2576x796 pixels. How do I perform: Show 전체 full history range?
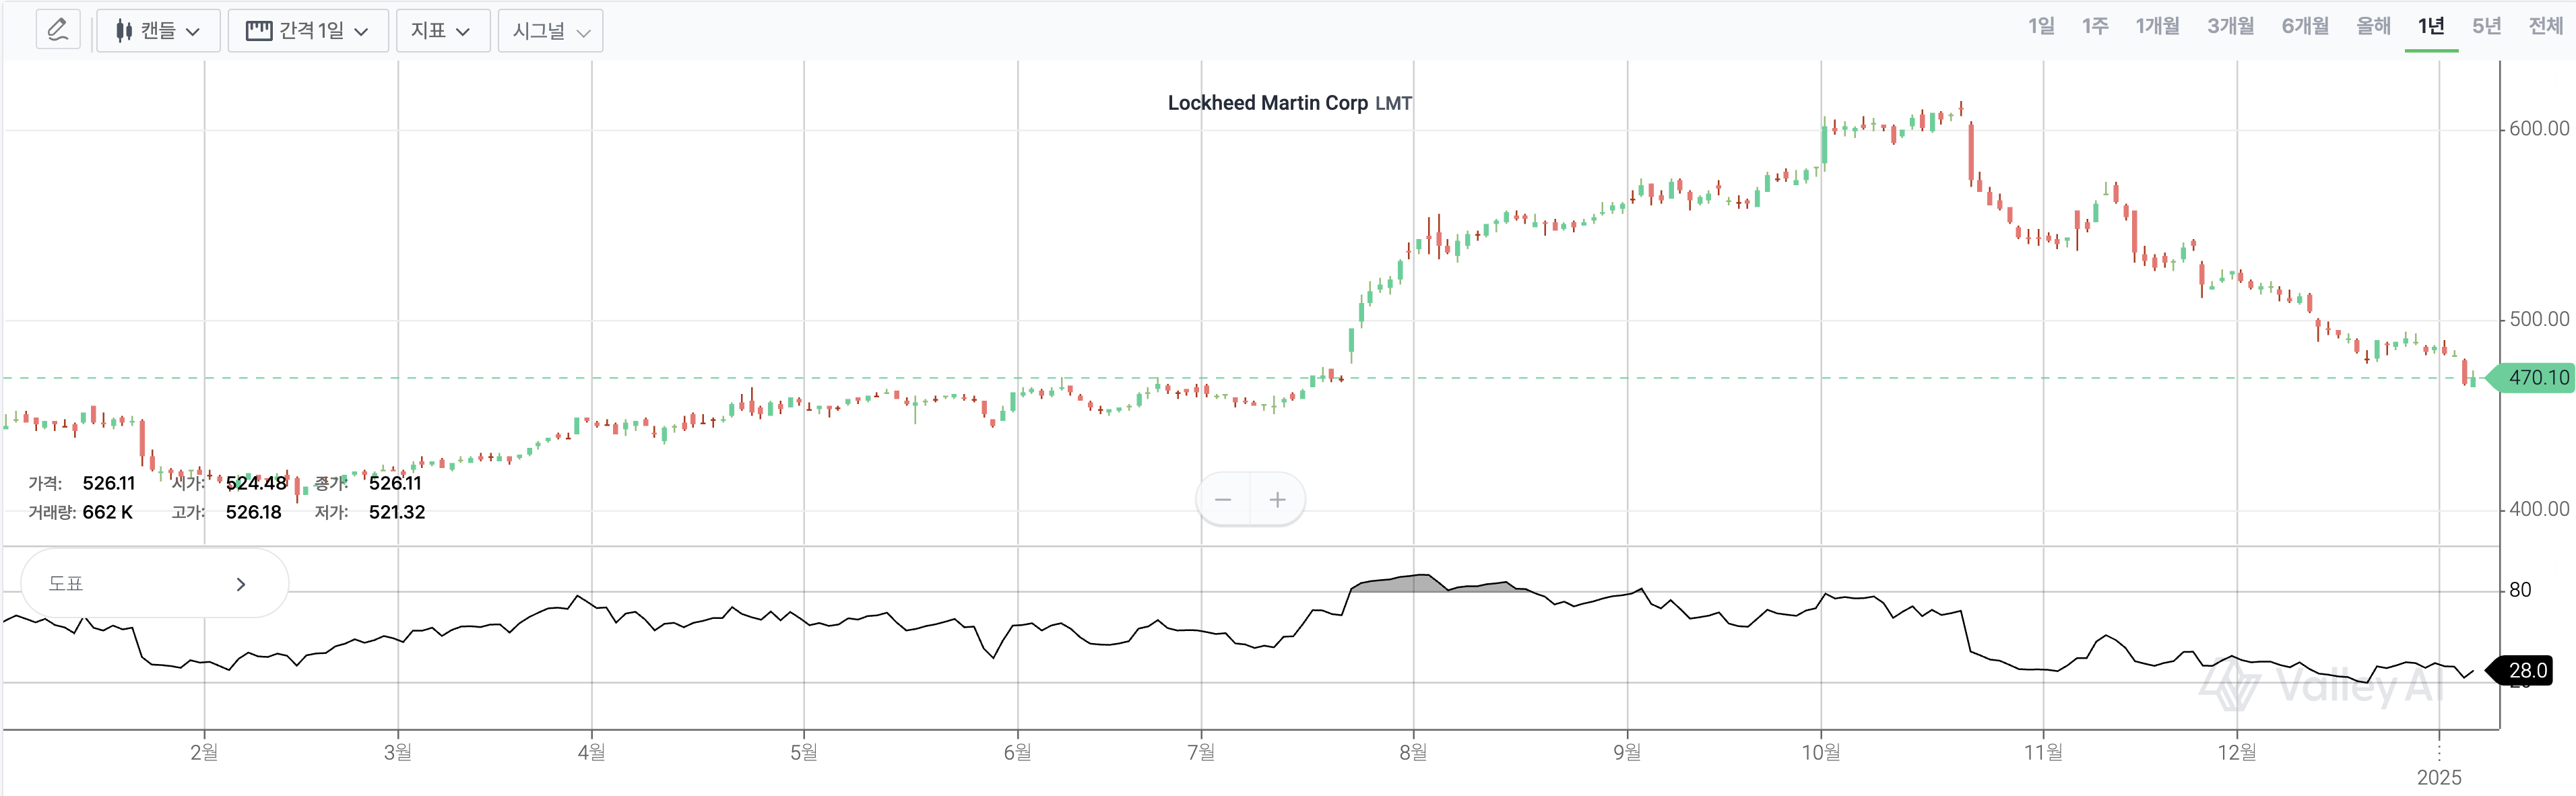point(2545,26)
